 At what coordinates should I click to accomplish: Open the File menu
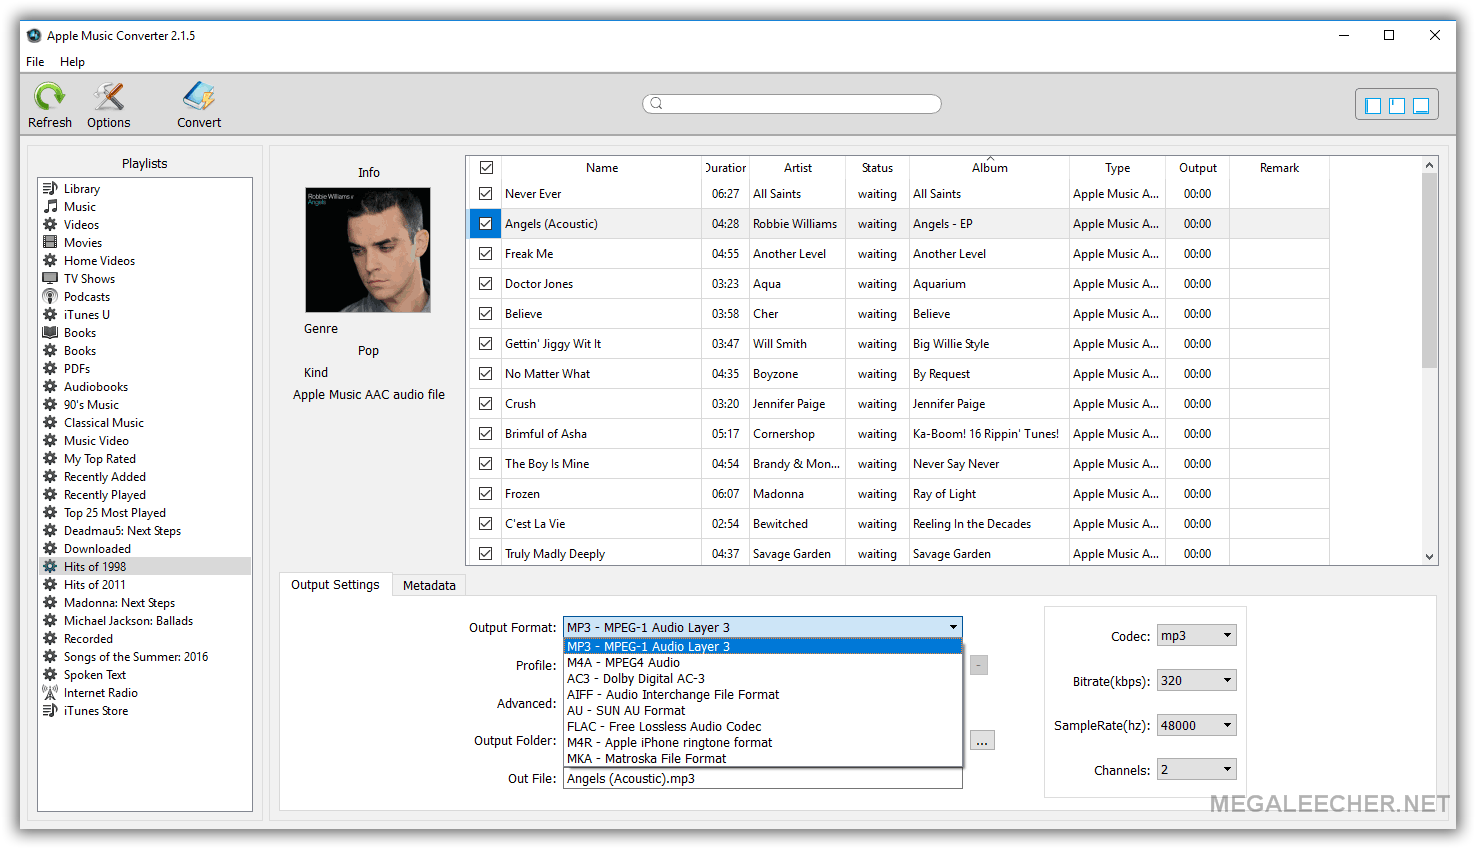[x=35, y=61]
